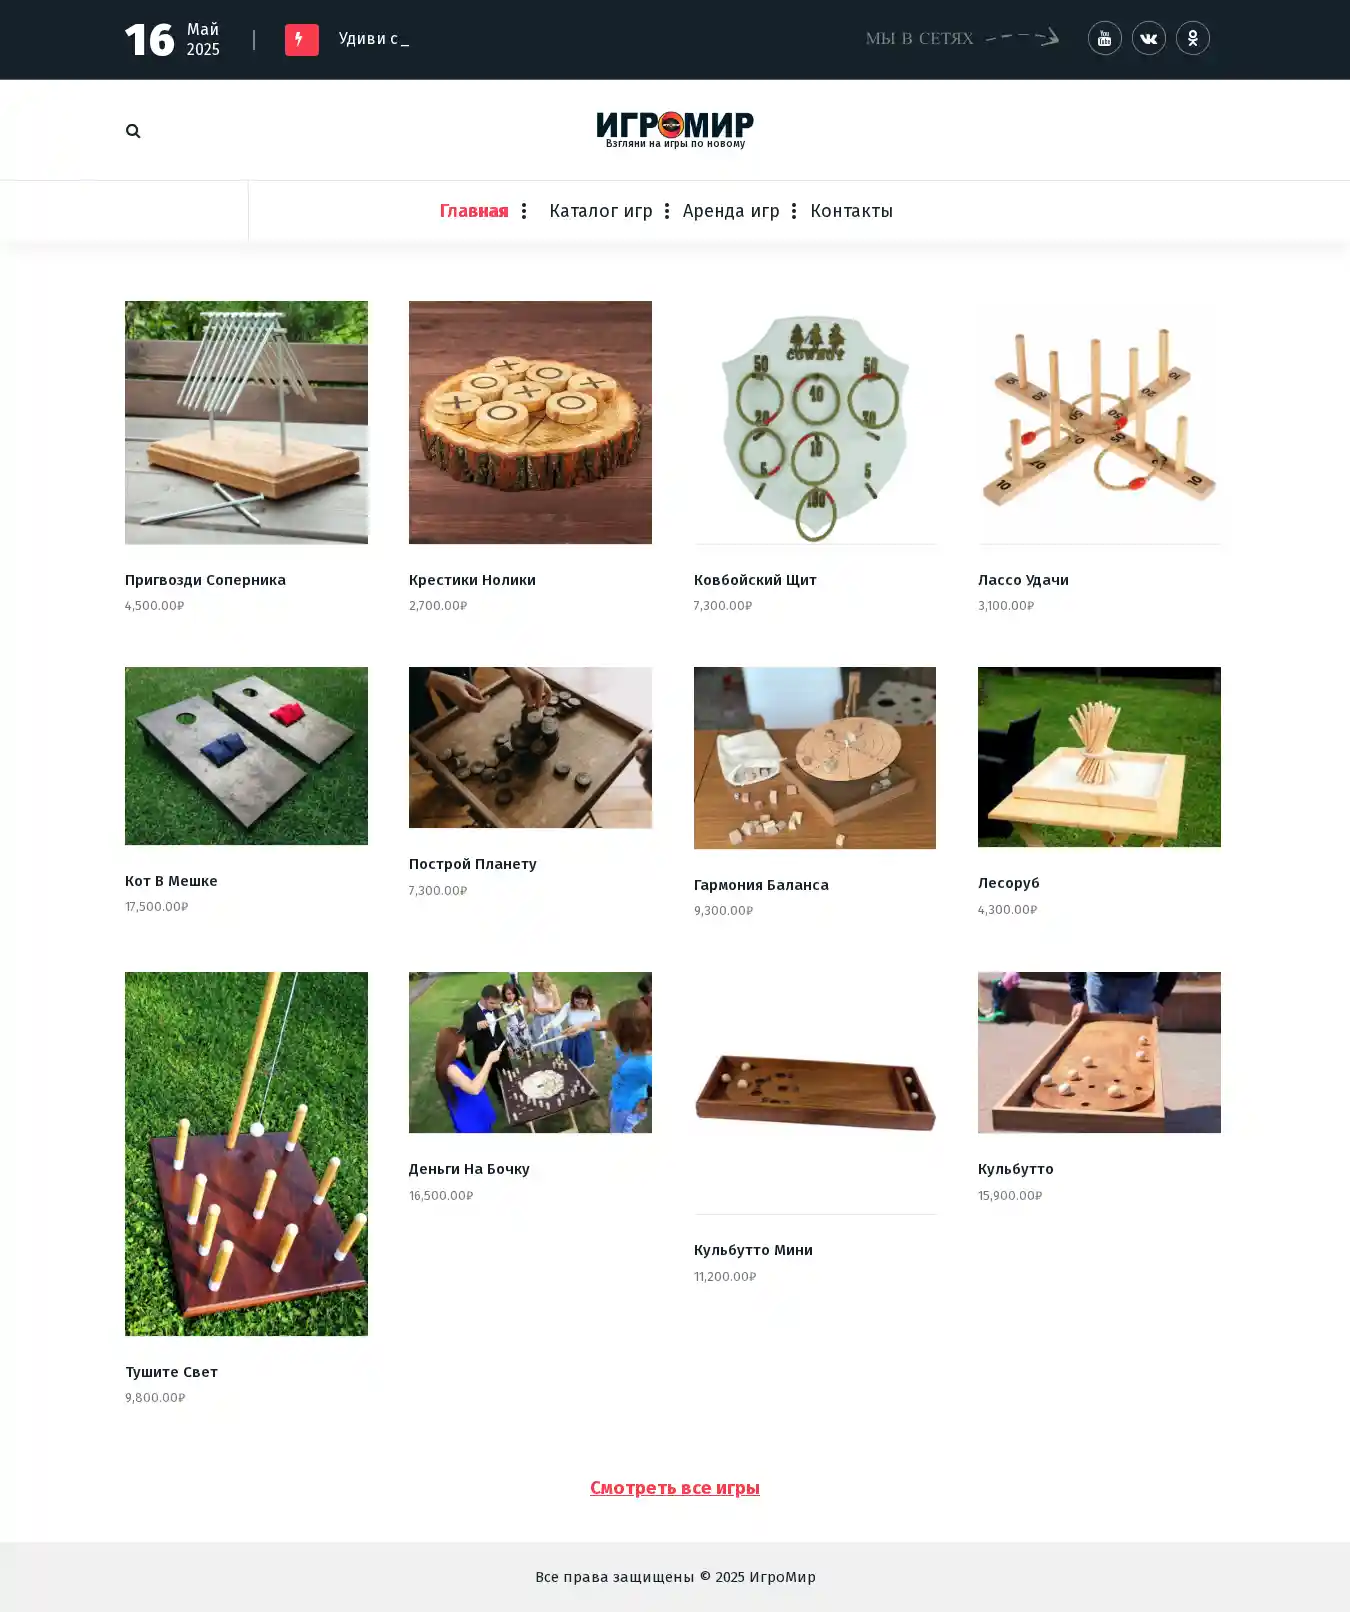Open the Контакты menu item
The width and height of the screenshot is (1350, 1612).
(851, 211)
